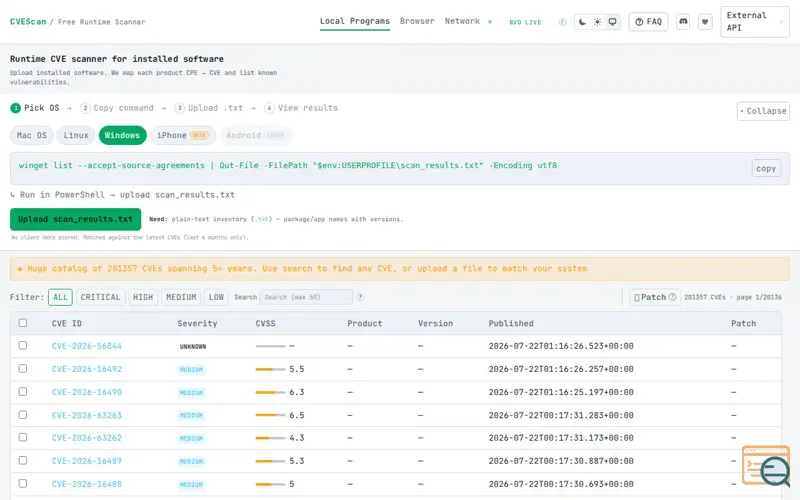Open CVE-2026-16488 details link

click(87, 484)
